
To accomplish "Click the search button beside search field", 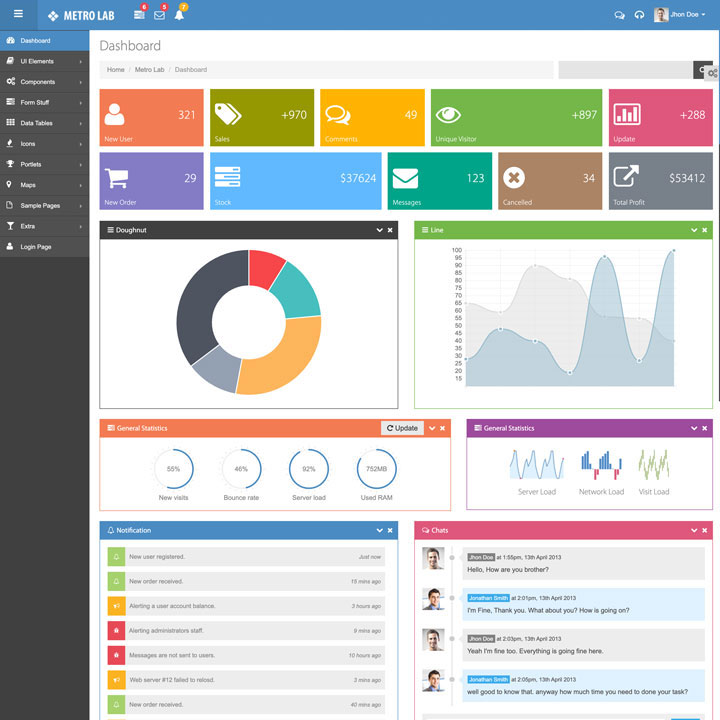I will pos(700,70).
